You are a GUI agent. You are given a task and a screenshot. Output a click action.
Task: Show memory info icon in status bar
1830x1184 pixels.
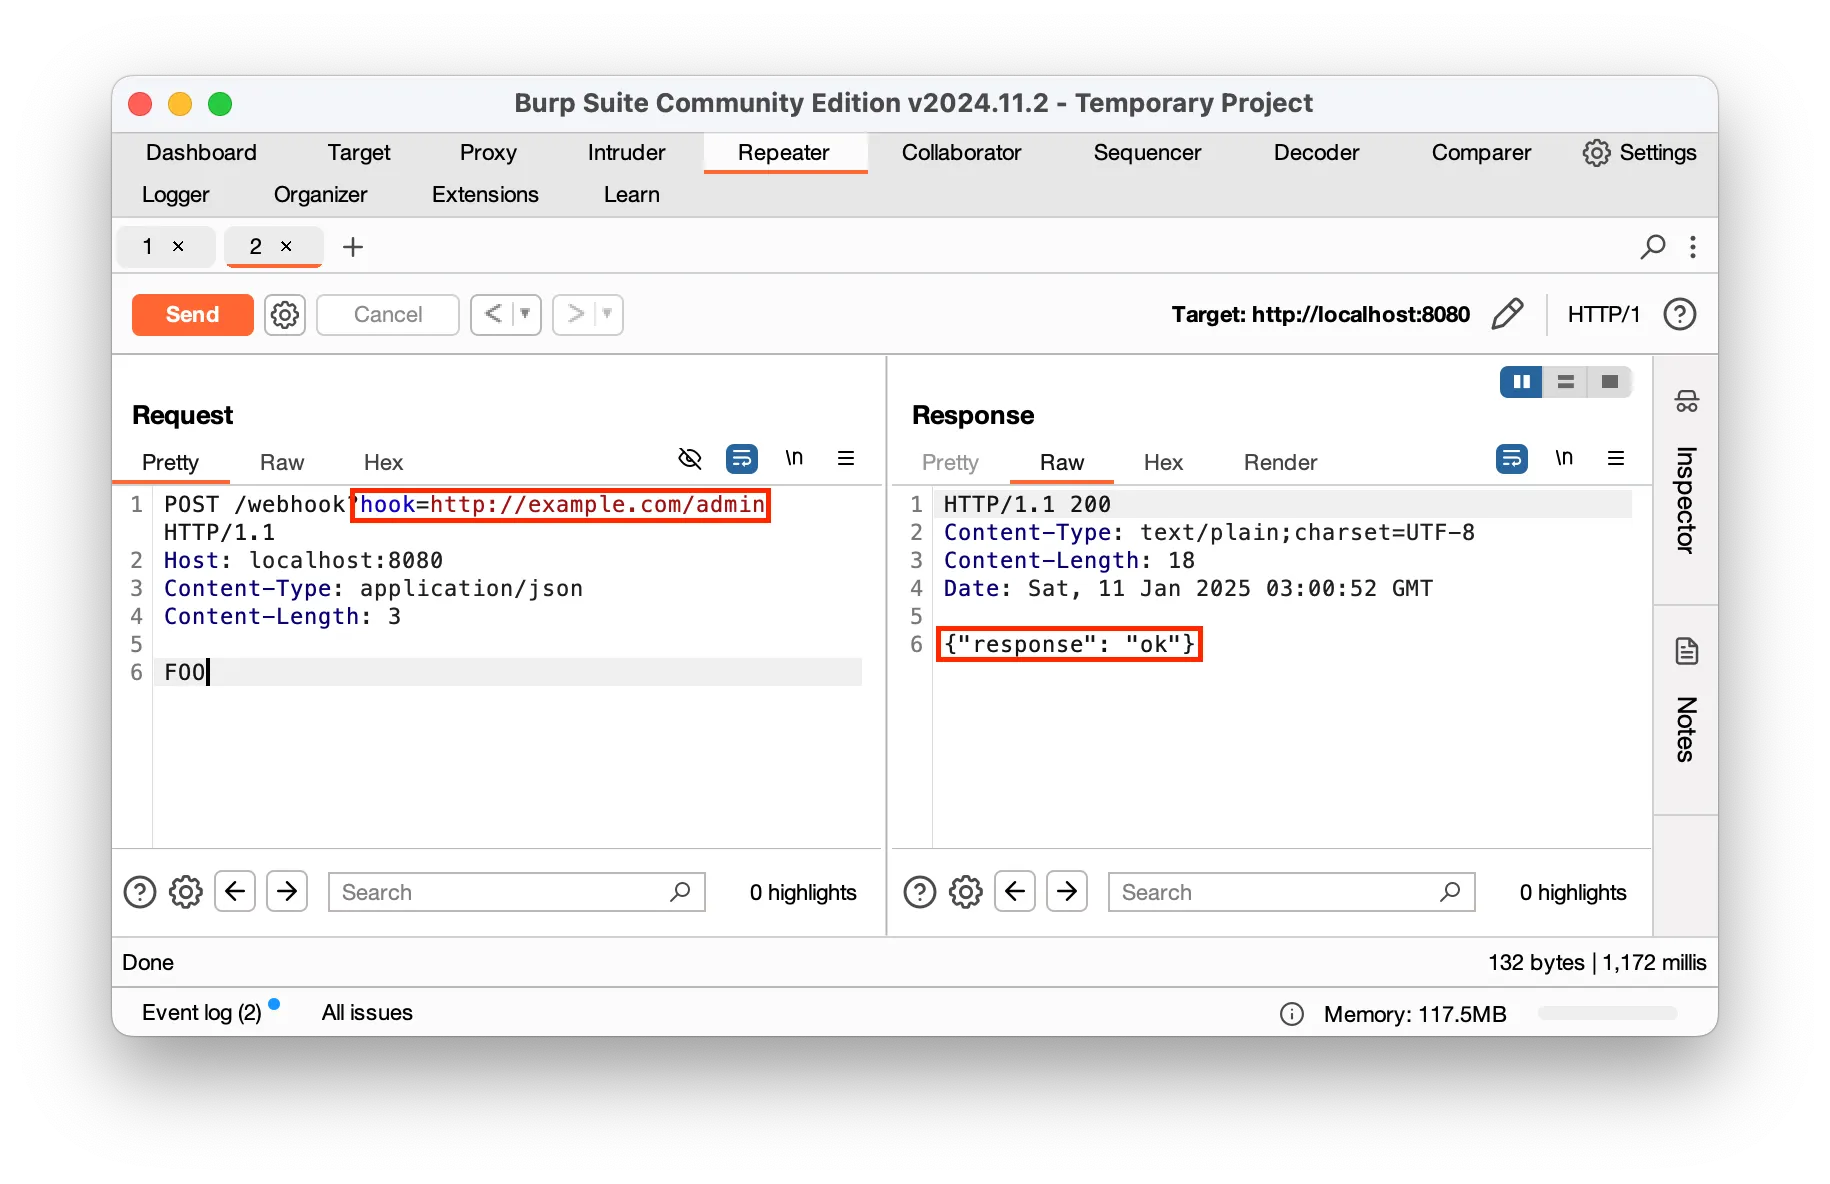pyautogui.click(x=1292, y=1014)
